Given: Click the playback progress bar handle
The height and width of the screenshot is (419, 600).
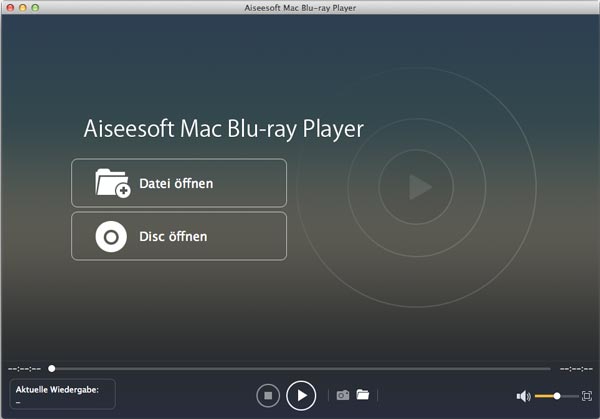Looking at the screenshot, I should [x=52, y=368].
